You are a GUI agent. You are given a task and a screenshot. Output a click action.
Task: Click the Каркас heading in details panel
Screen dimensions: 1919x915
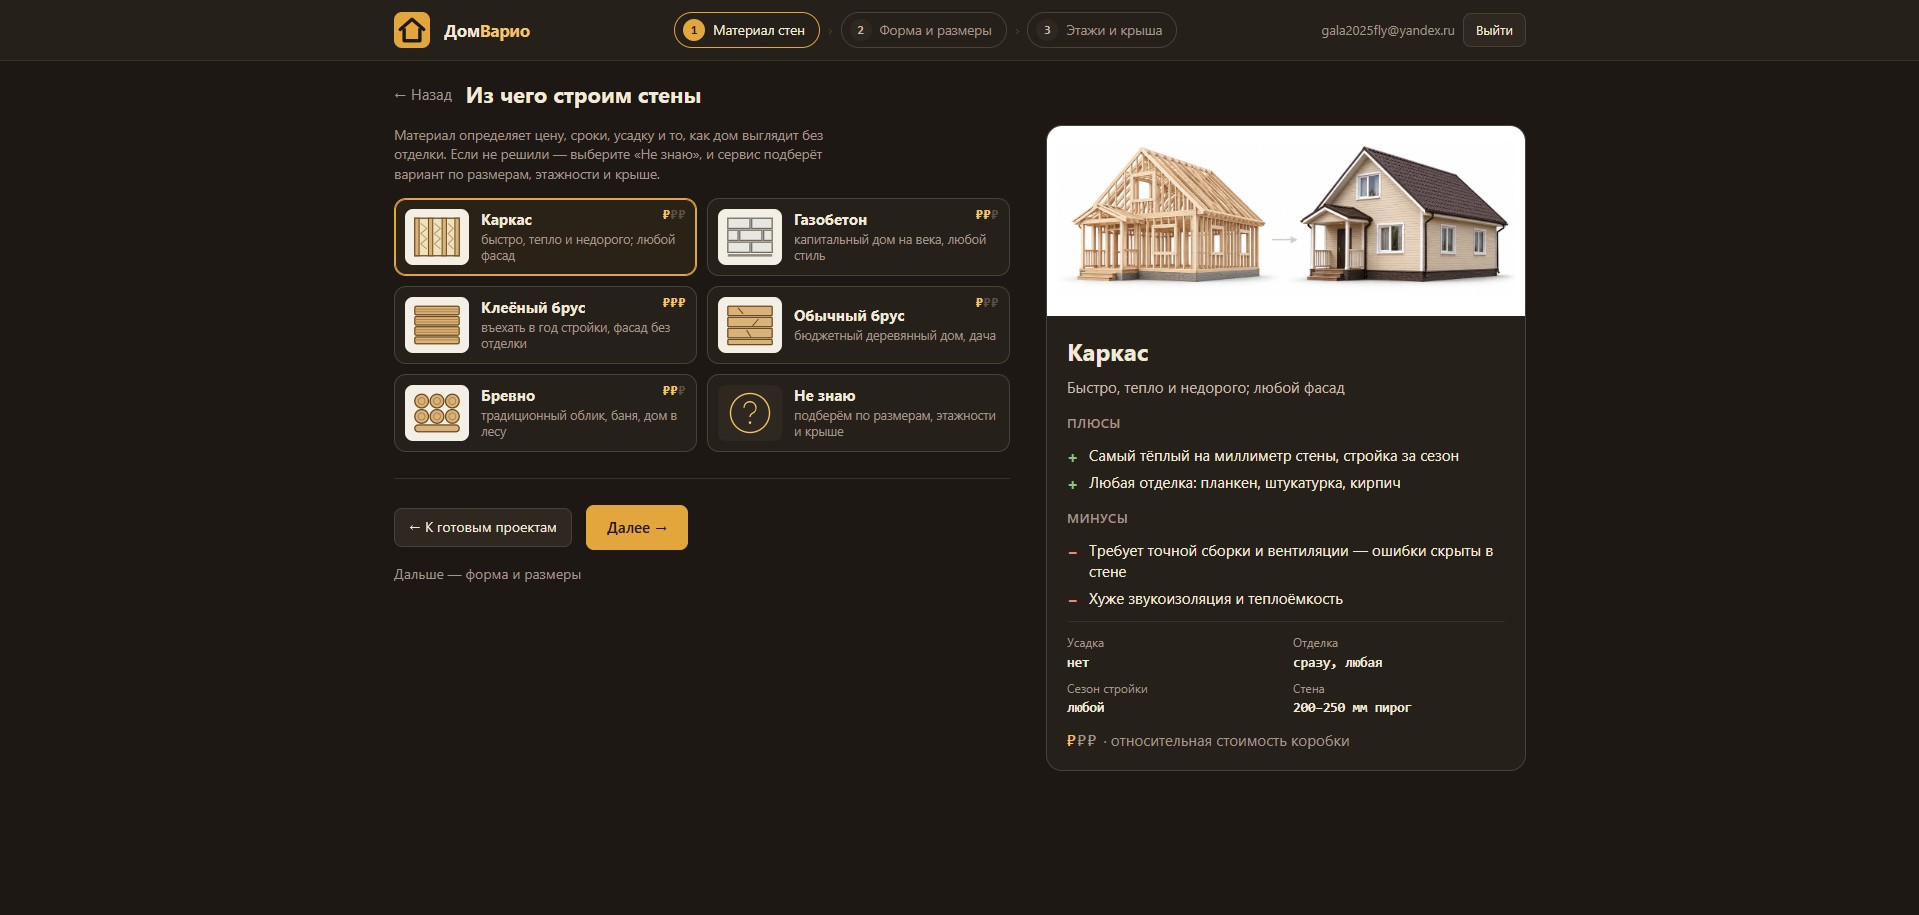pyautogui.click(x=1108, y=353)
